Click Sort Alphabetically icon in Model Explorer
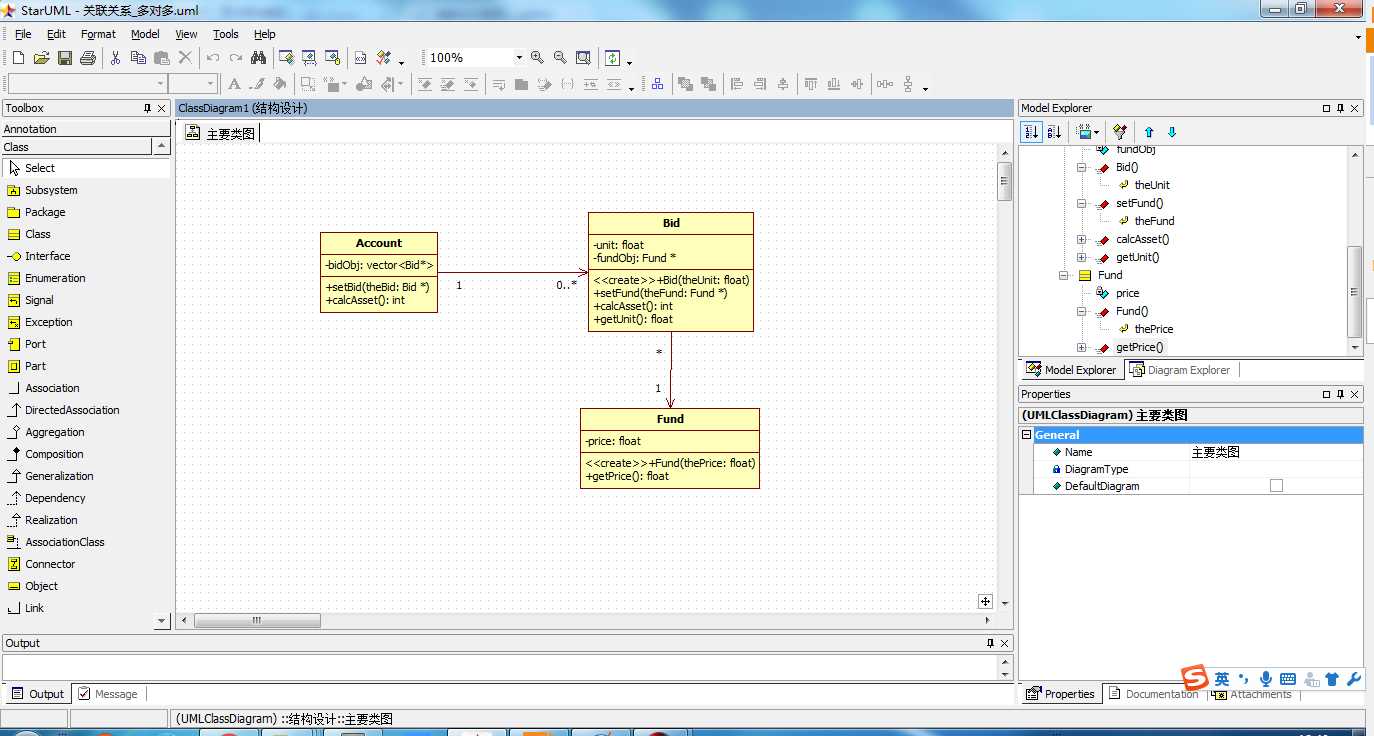The width and height of the screenshot is (1374, 736). pos(1054,132)
